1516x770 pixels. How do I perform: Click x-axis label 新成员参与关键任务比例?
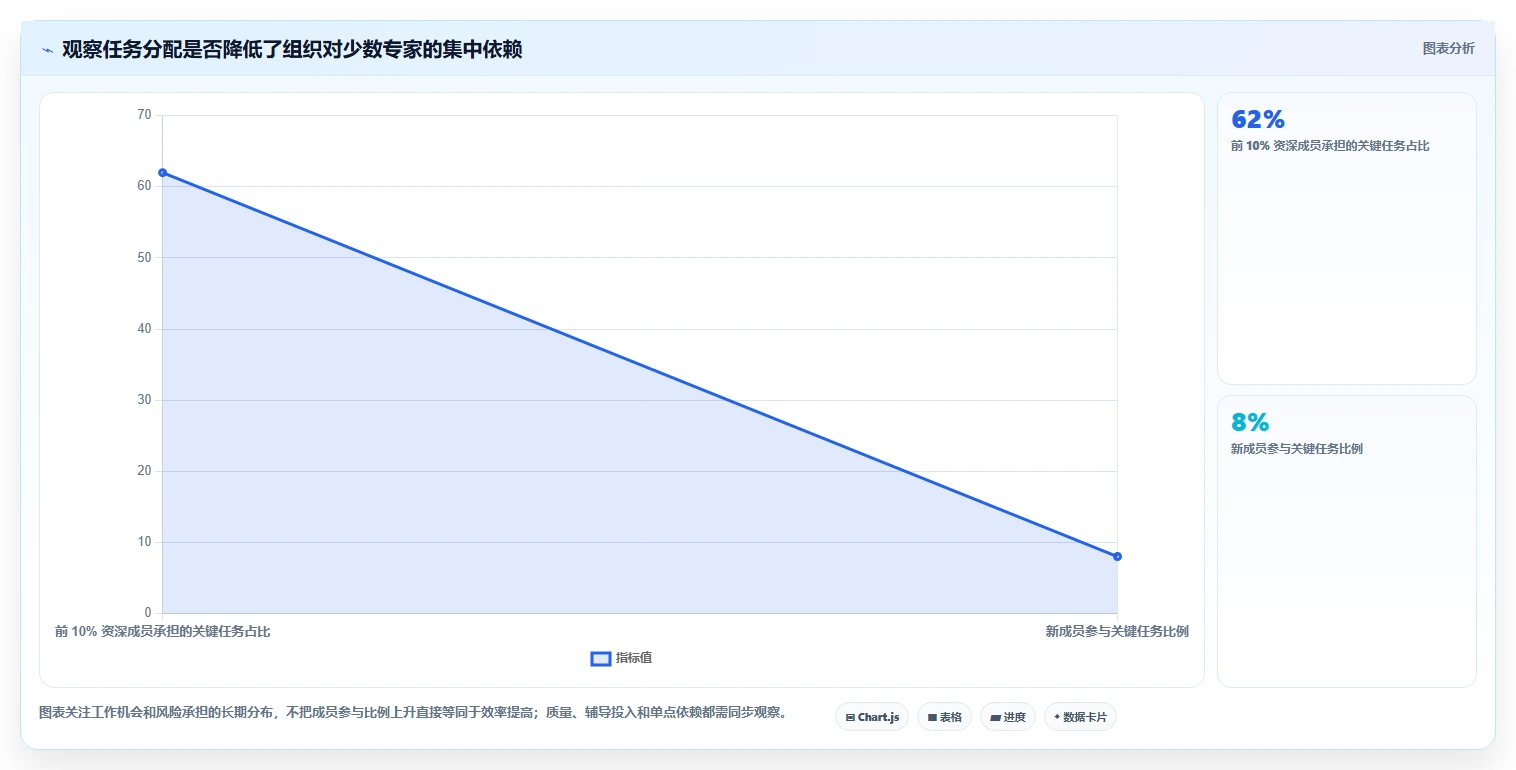(x=1117, y=632)
